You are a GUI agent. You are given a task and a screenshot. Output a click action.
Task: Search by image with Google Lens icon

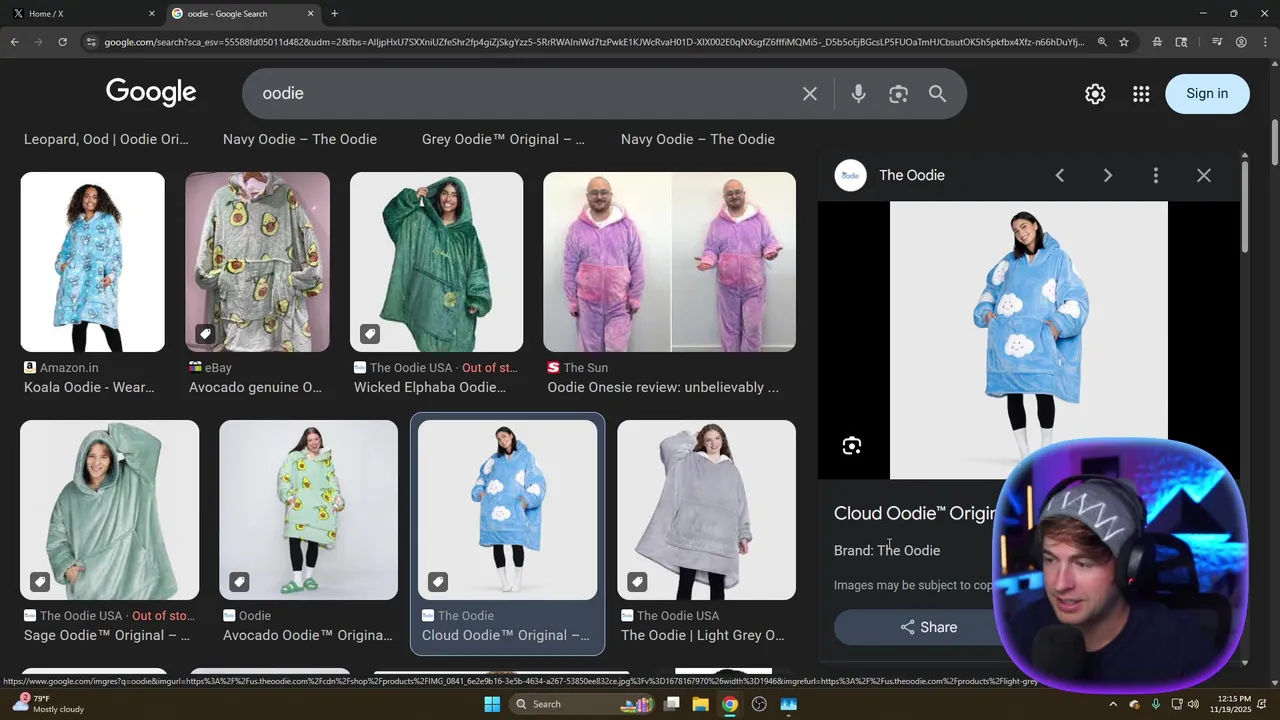[898, 93]
